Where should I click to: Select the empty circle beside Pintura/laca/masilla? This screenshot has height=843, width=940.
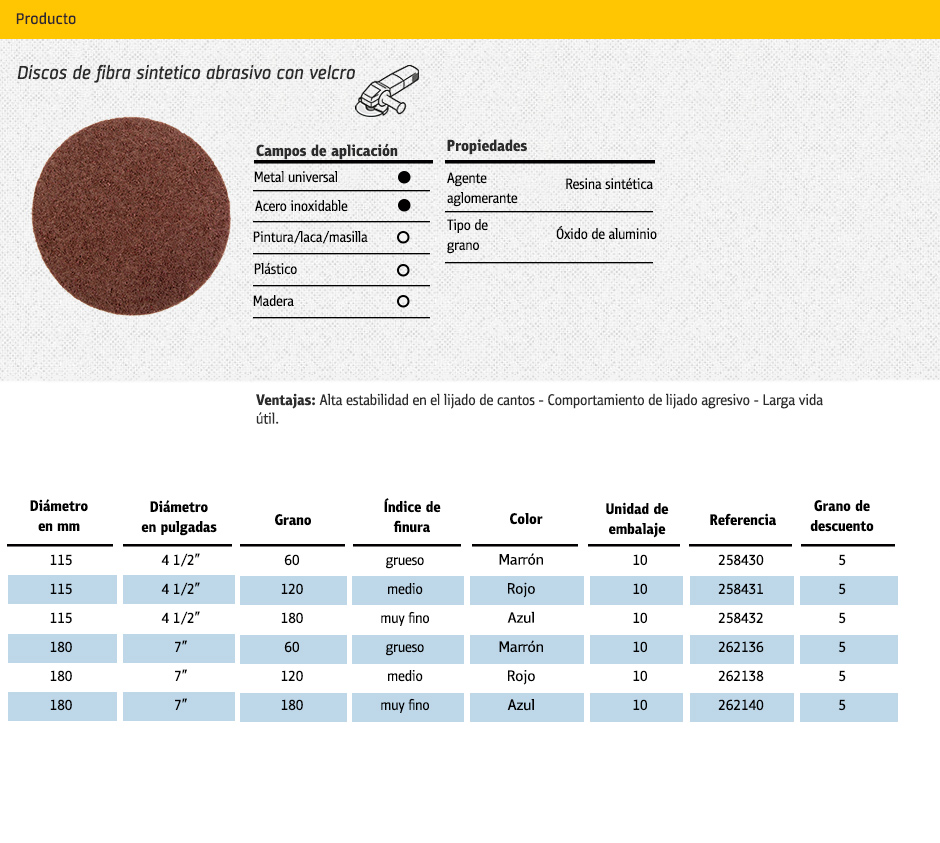point(403,238)
